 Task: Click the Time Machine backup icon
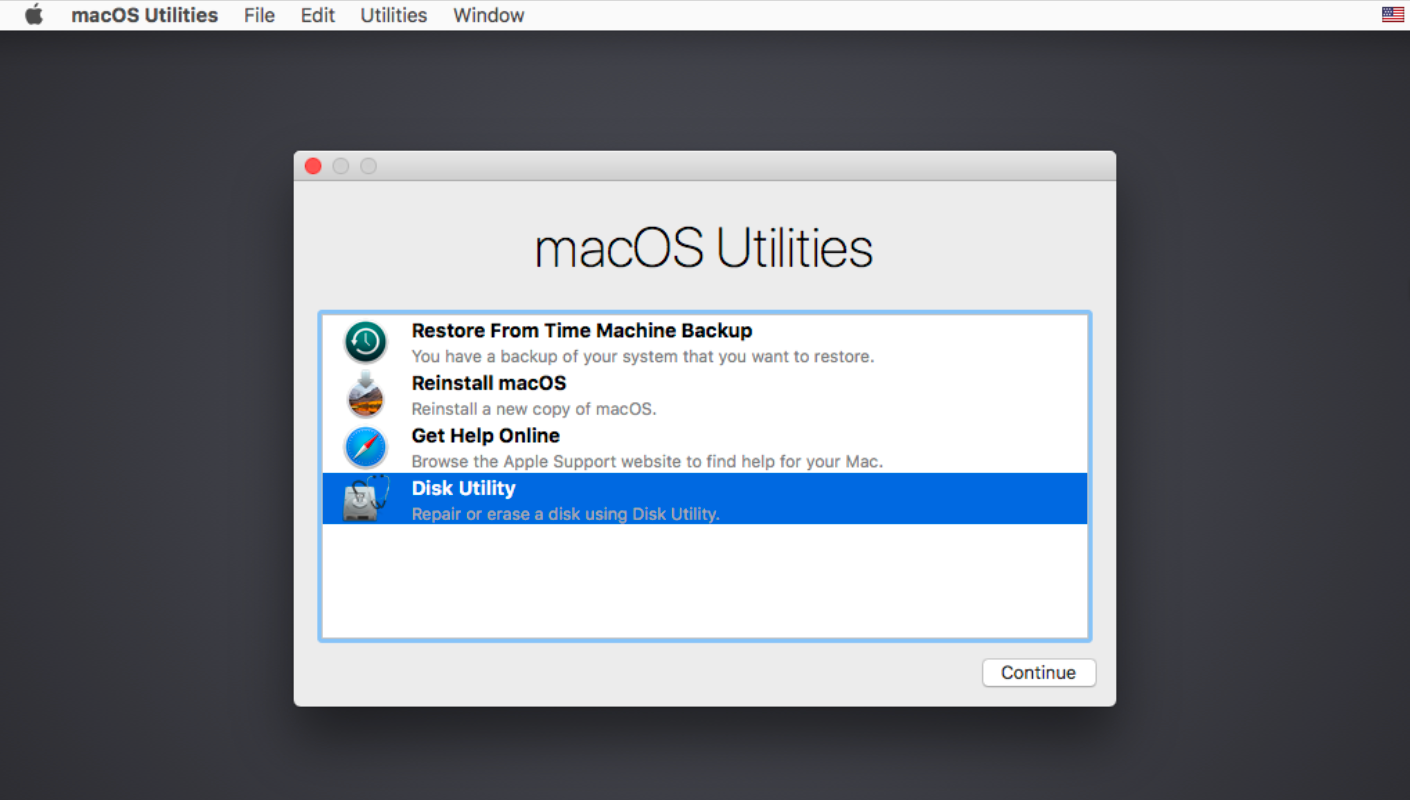tap(366, 342)
